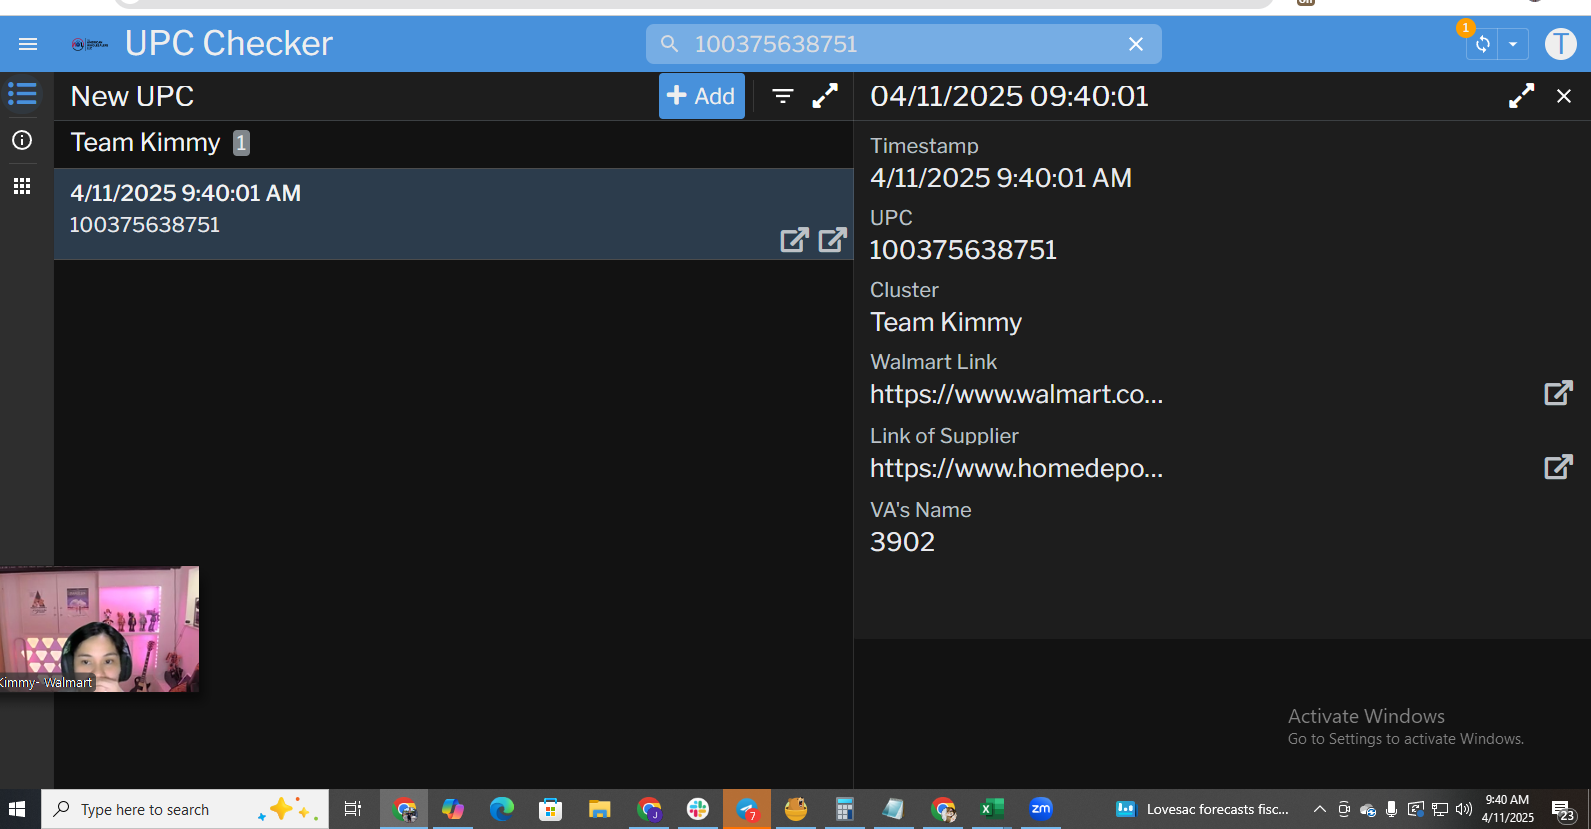Screen dimensions: 1591x829
Task: Open the hamburger navigation menu
Action: coord(28,44)
